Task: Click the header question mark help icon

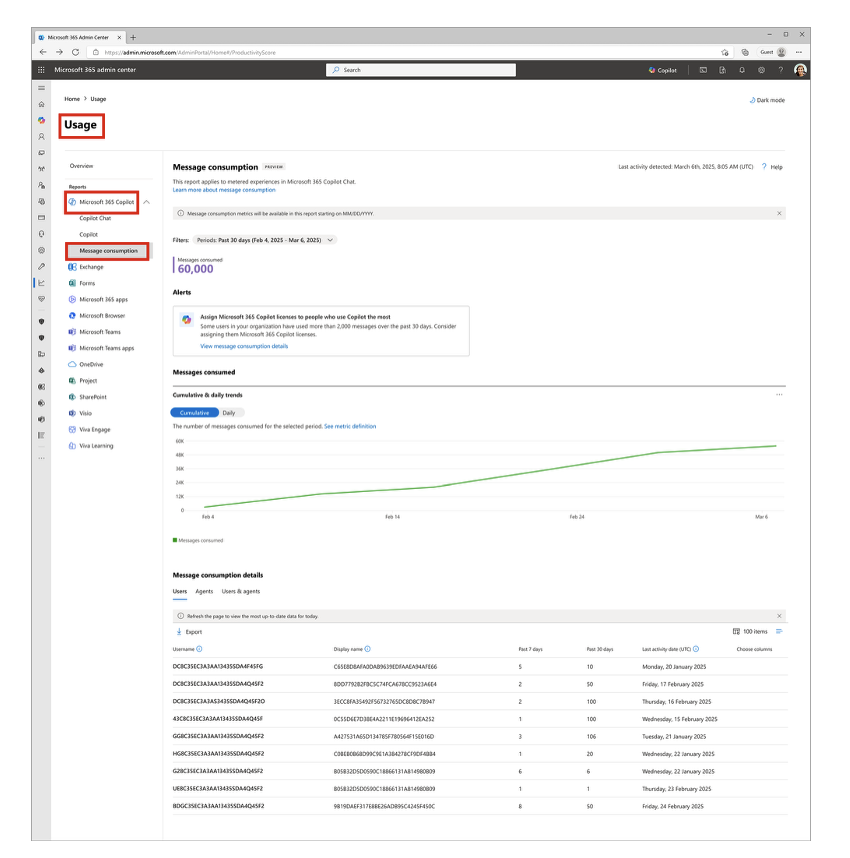Action: tap(780, 70)
